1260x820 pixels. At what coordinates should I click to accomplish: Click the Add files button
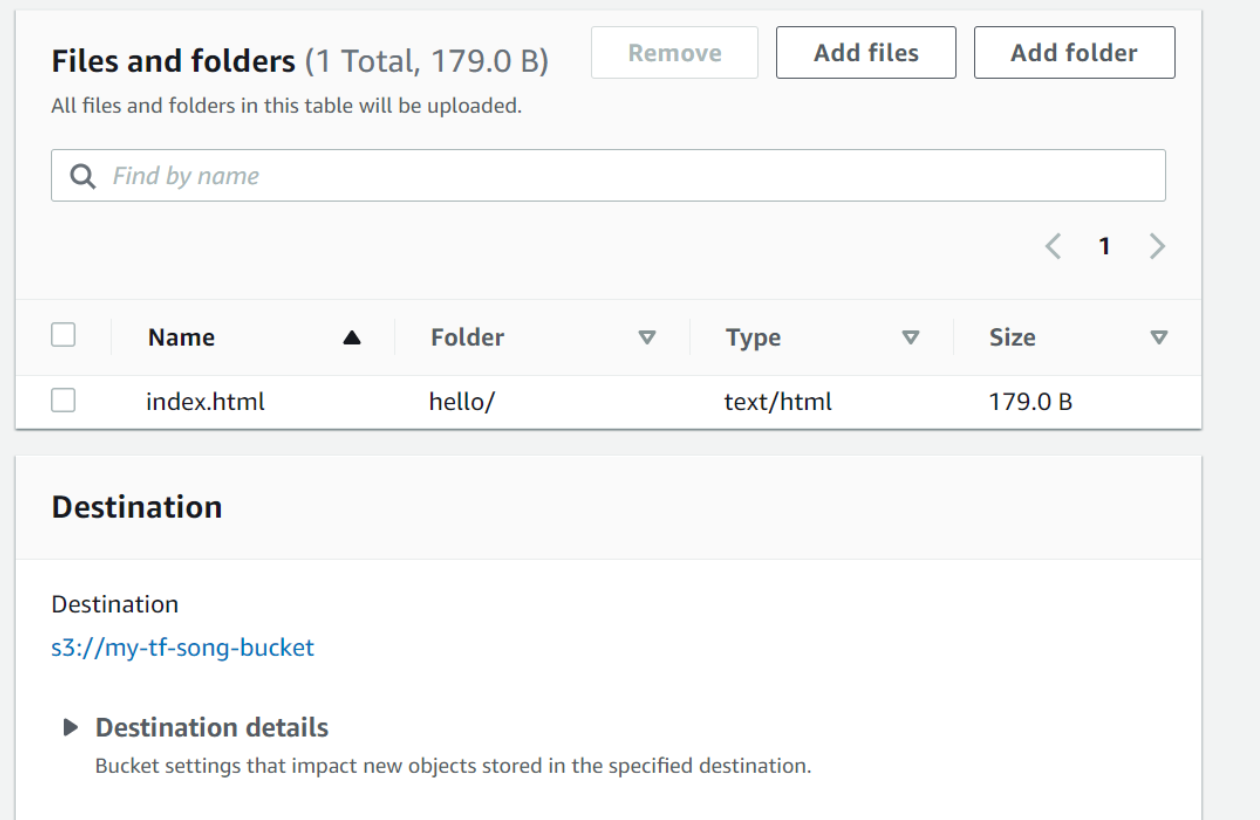point(866,53)
